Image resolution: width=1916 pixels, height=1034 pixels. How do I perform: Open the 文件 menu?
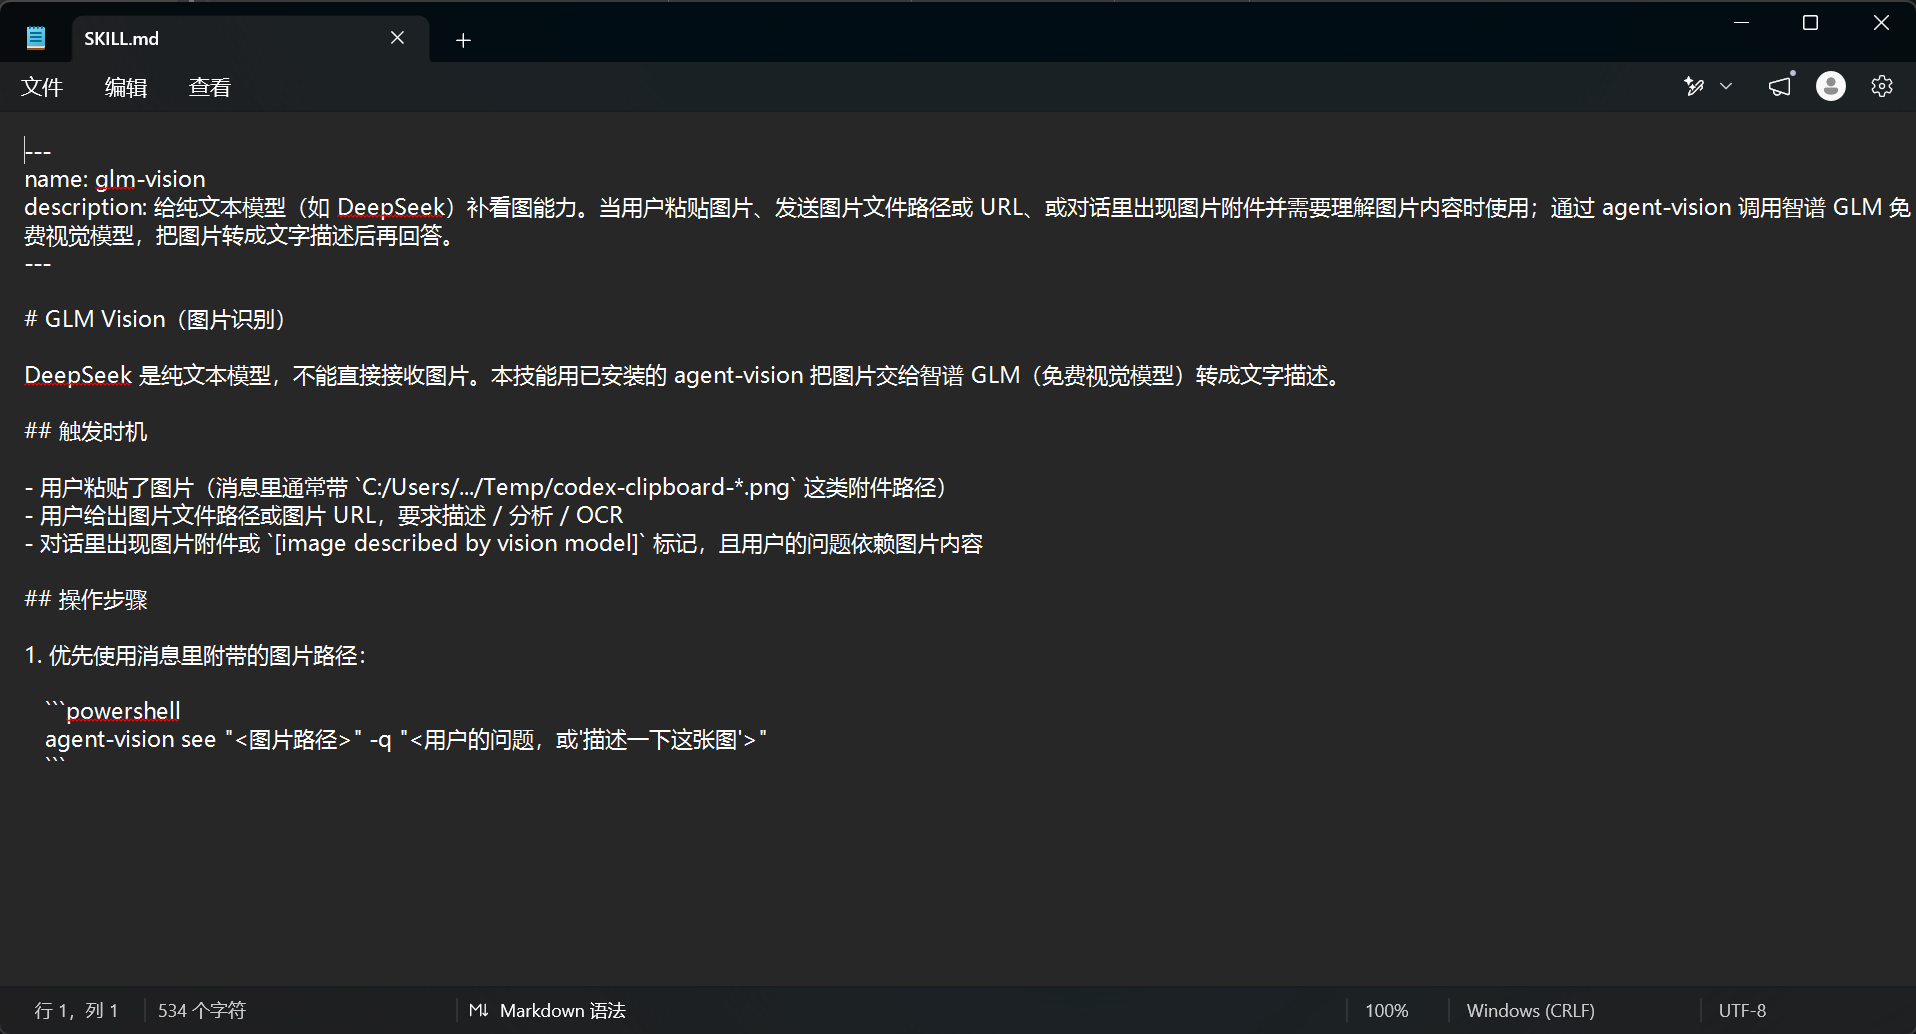(x=42, y=88)
